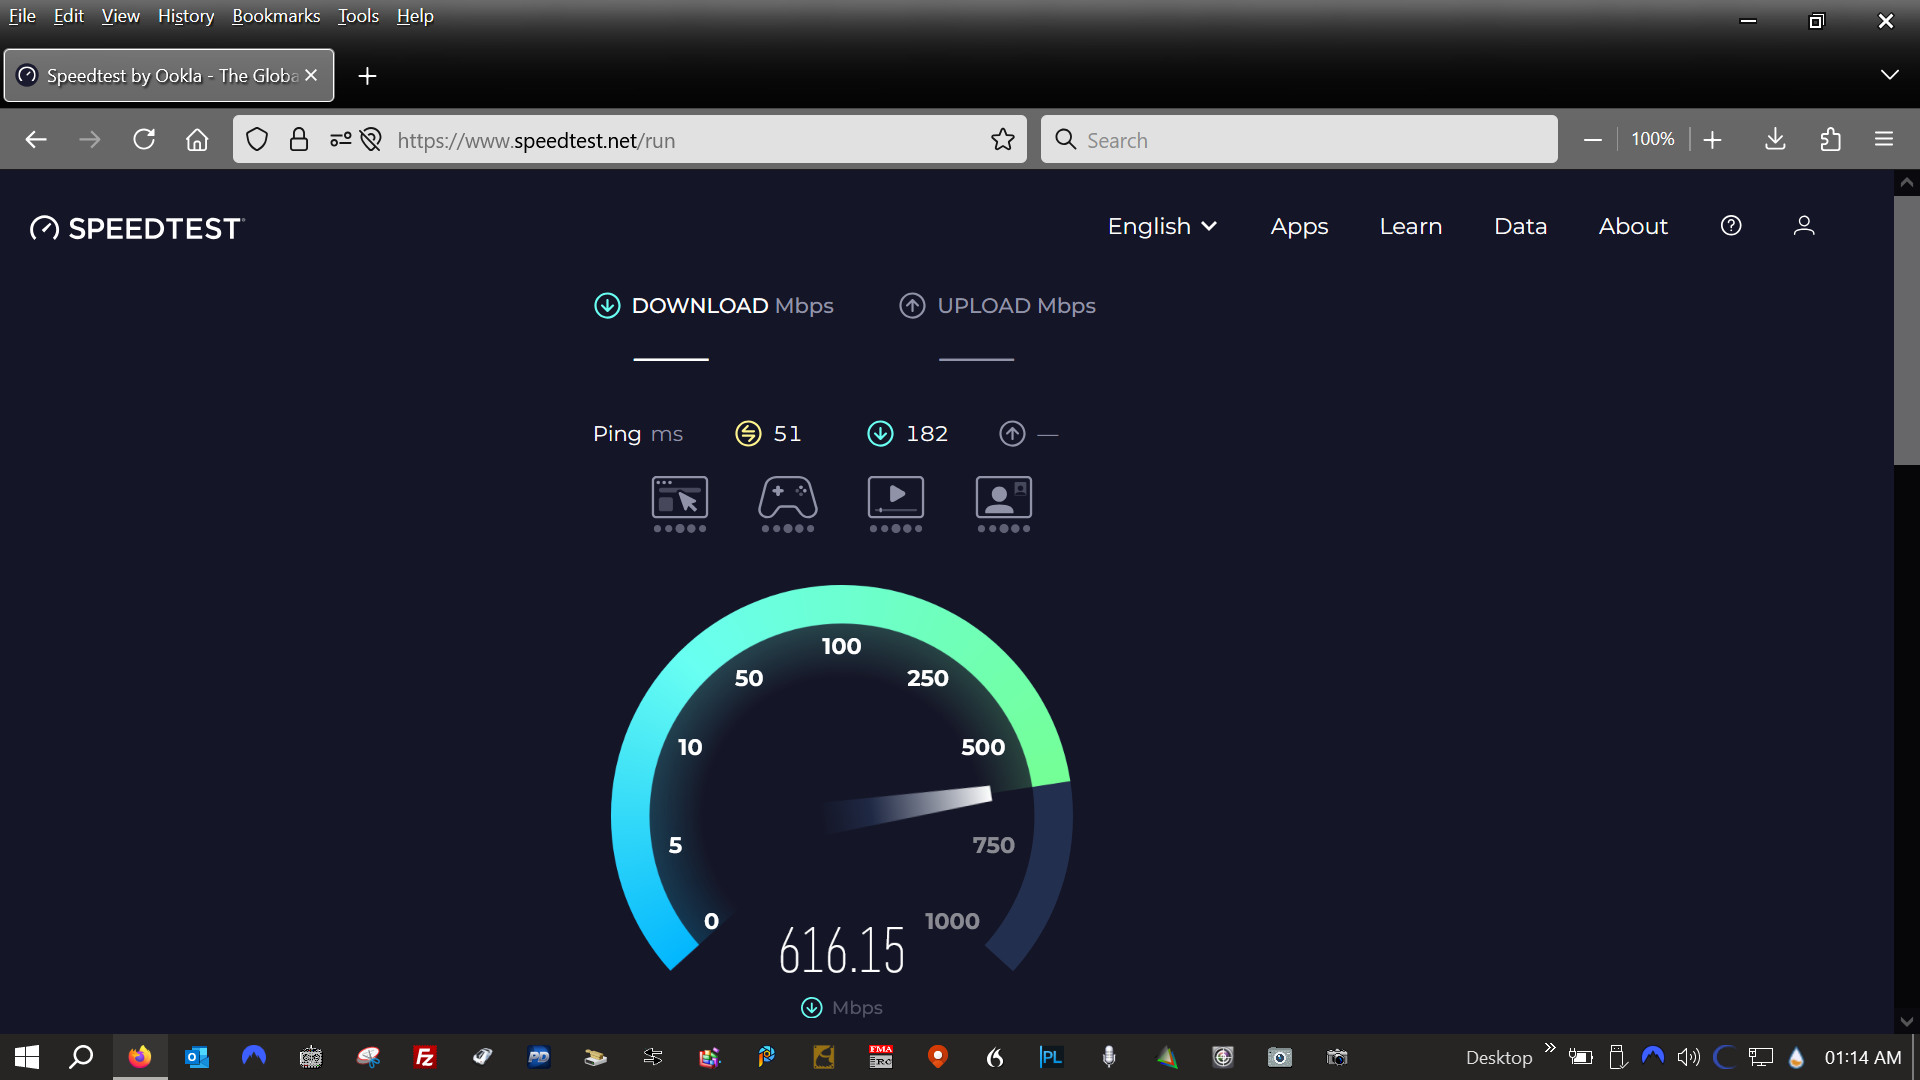Open the user account profile icon

coord(1804,226)
